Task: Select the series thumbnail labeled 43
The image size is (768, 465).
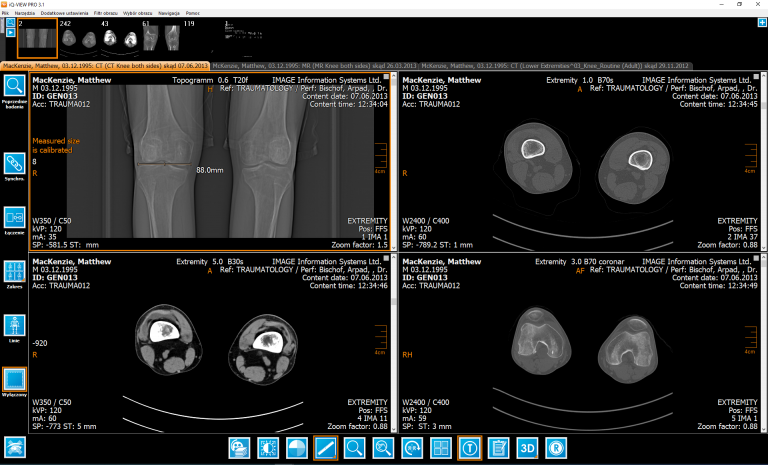Action: [120, 39]
